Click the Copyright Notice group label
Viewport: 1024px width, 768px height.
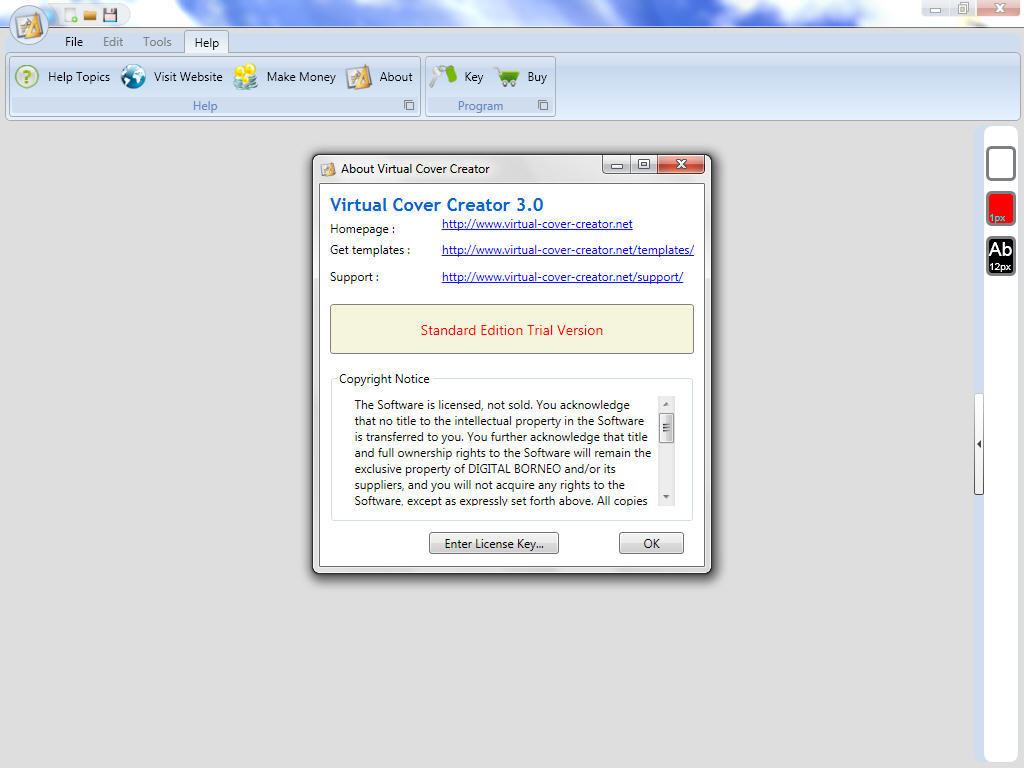384,379
